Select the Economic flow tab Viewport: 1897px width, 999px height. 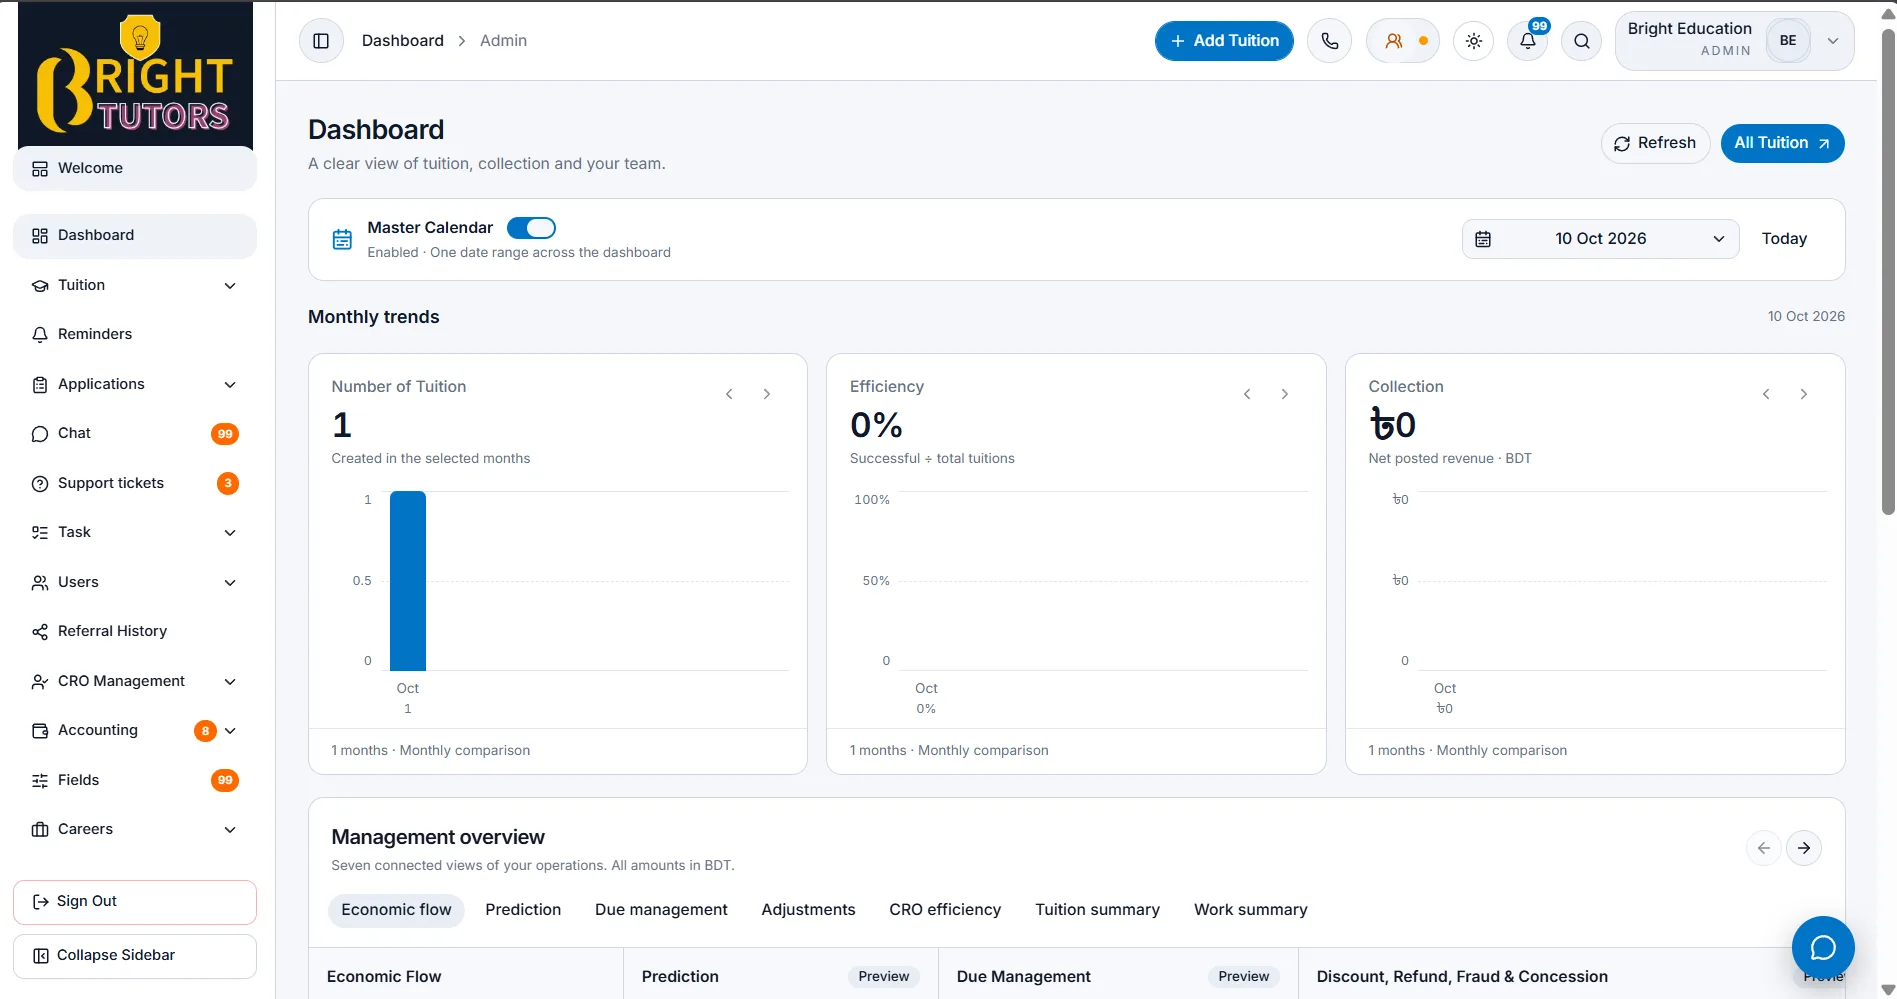pos(396,910)
